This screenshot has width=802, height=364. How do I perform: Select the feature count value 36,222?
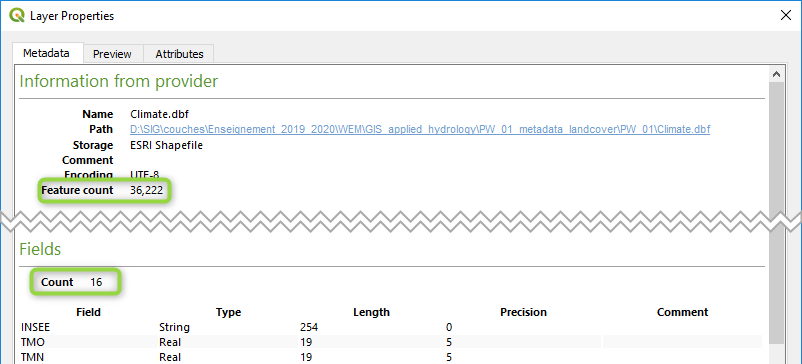pyautogui.click(x=146, y=191)
